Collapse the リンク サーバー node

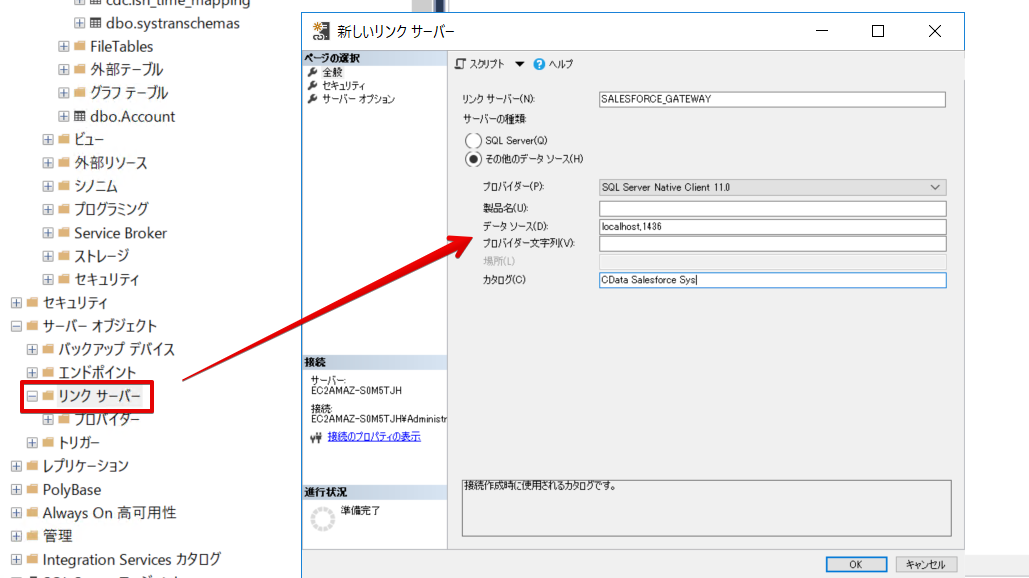pos(32,396)
